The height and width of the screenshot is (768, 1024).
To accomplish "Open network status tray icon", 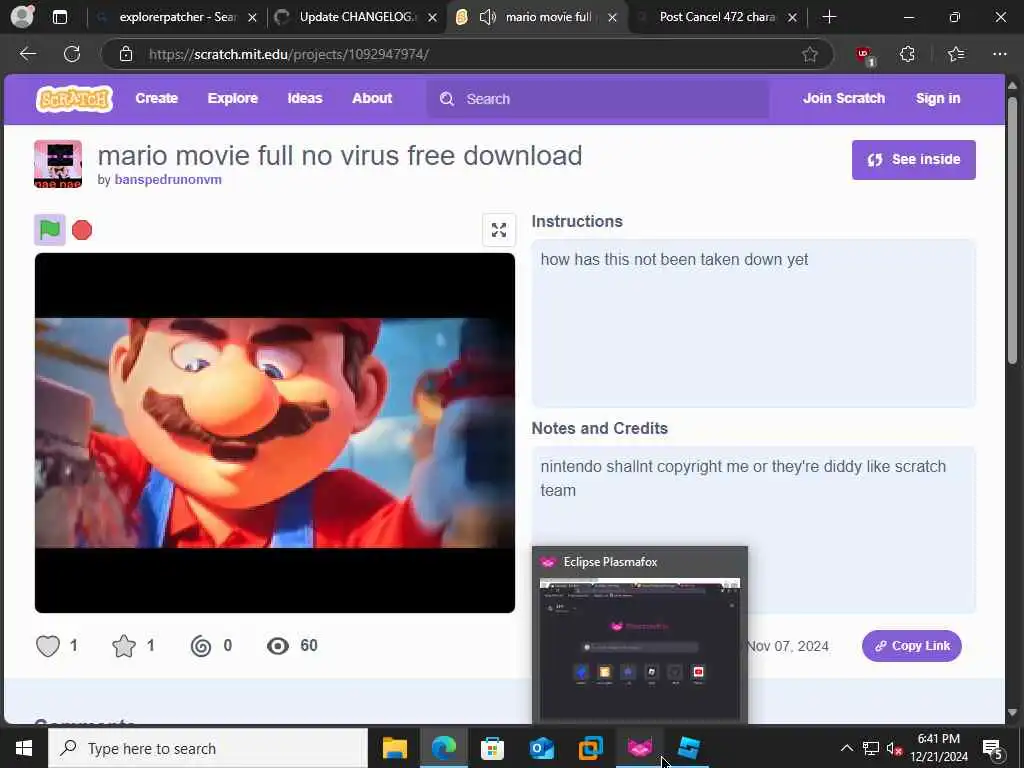I will [871, 748].
